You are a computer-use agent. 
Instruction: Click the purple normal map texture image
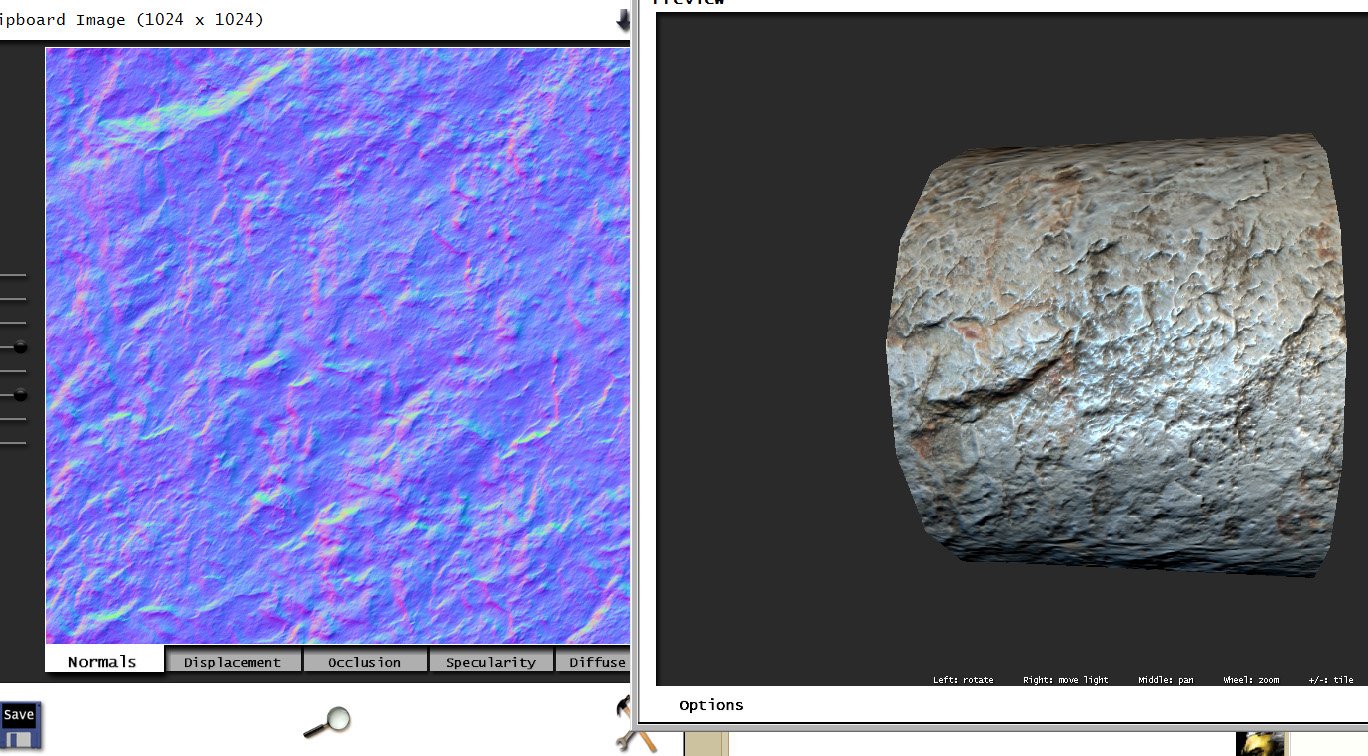coord(337,345)
